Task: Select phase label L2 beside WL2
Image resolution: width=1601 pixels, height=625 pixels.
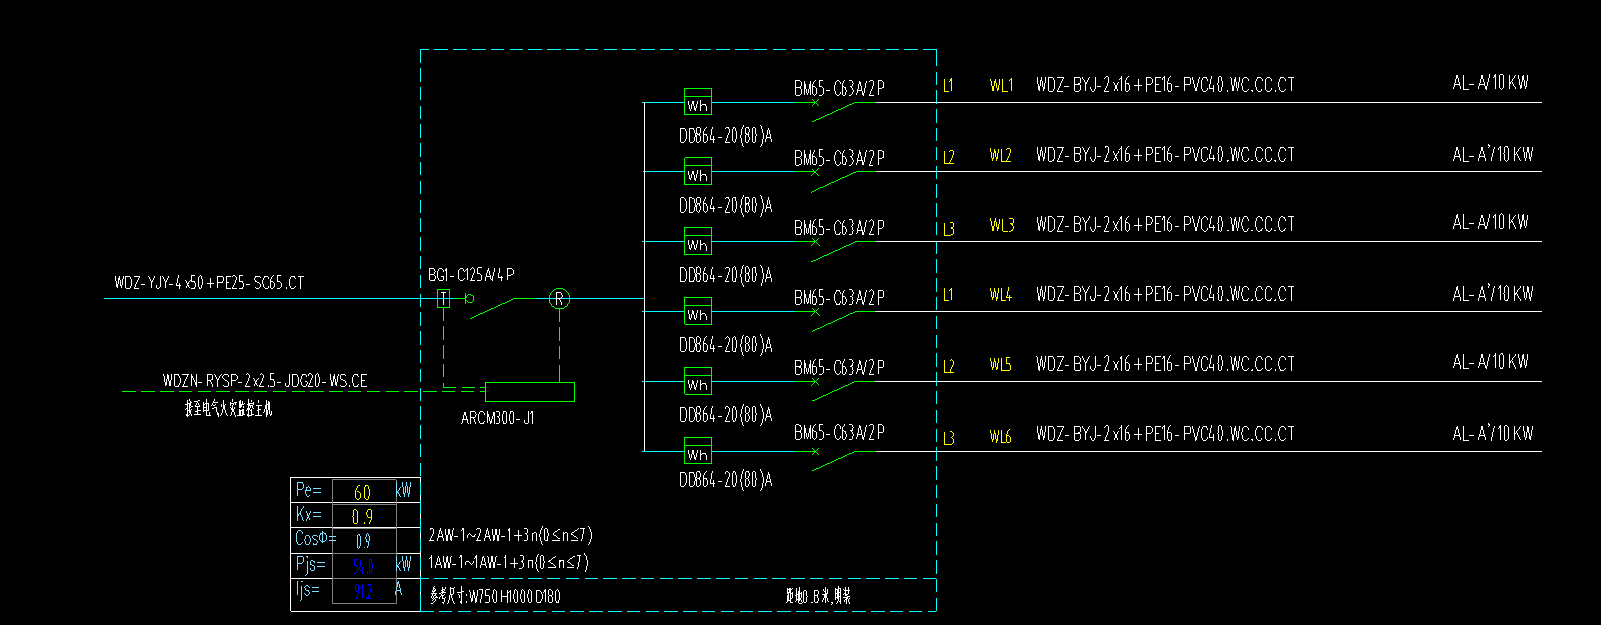Action: point(948,157)
